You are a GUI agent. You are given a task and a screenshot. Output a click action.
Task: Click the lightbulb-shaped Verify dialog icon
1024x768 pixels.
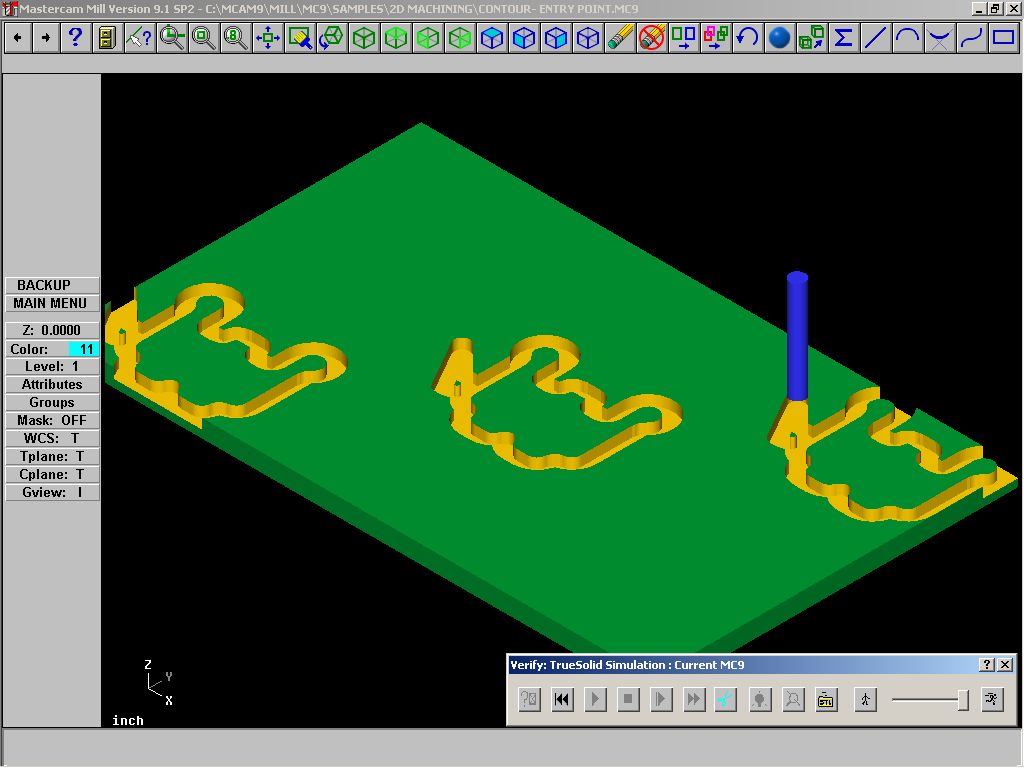pos(760,699)
